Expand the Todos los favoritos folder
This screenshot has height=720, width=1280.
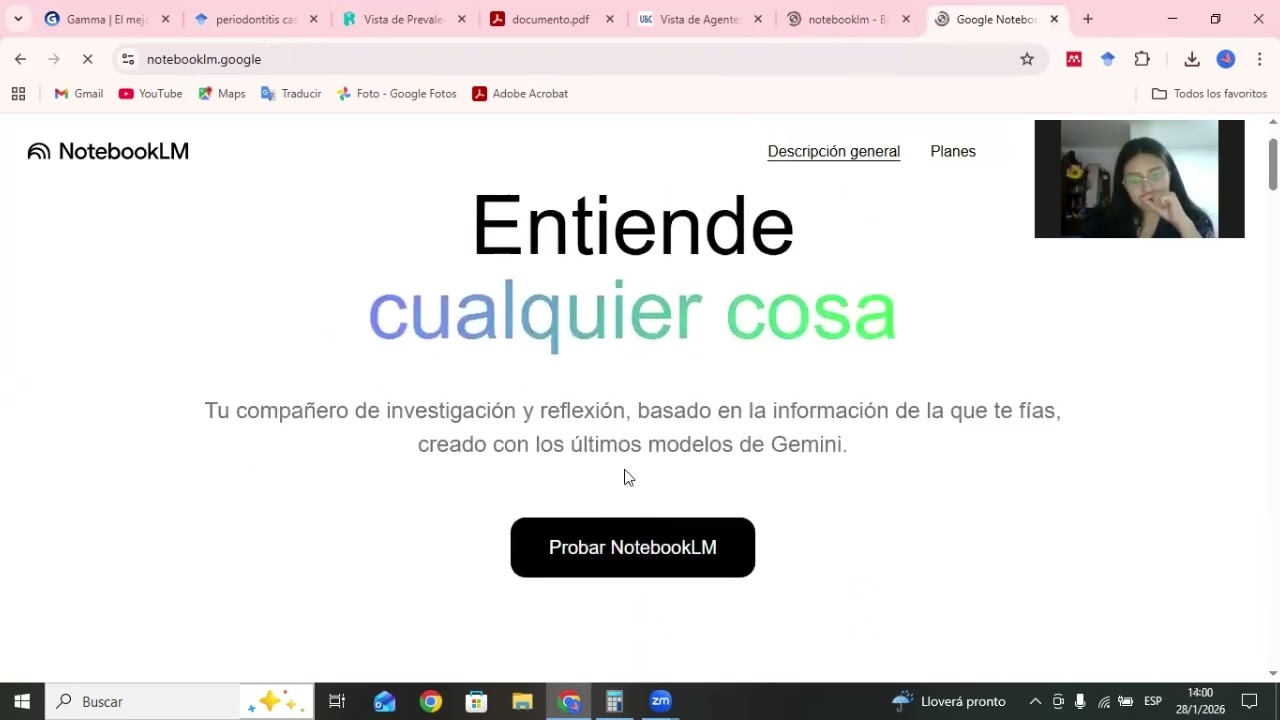click(1209, 94)
